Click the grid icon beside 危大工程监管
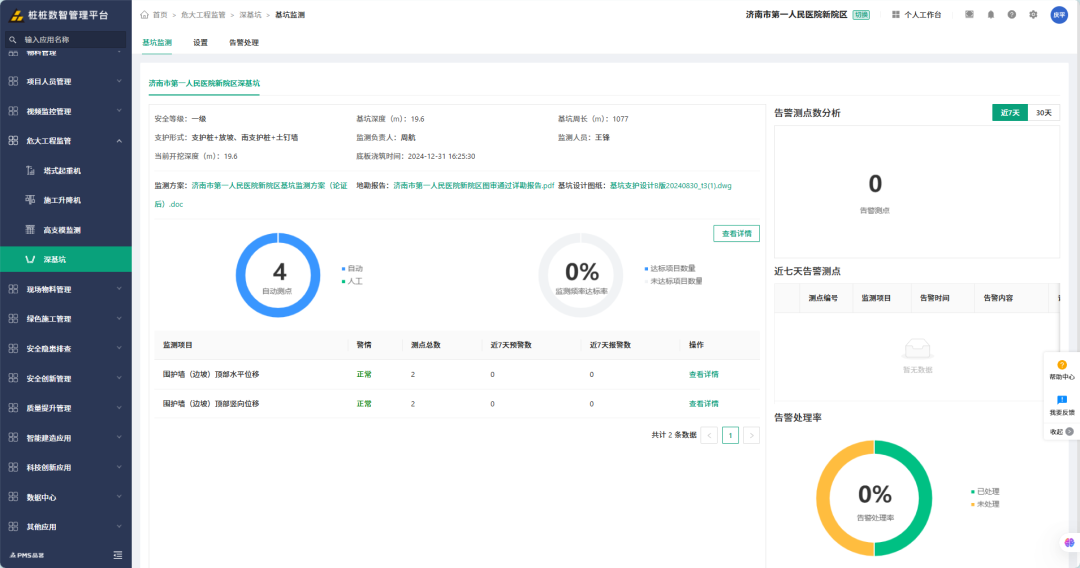 13,140
